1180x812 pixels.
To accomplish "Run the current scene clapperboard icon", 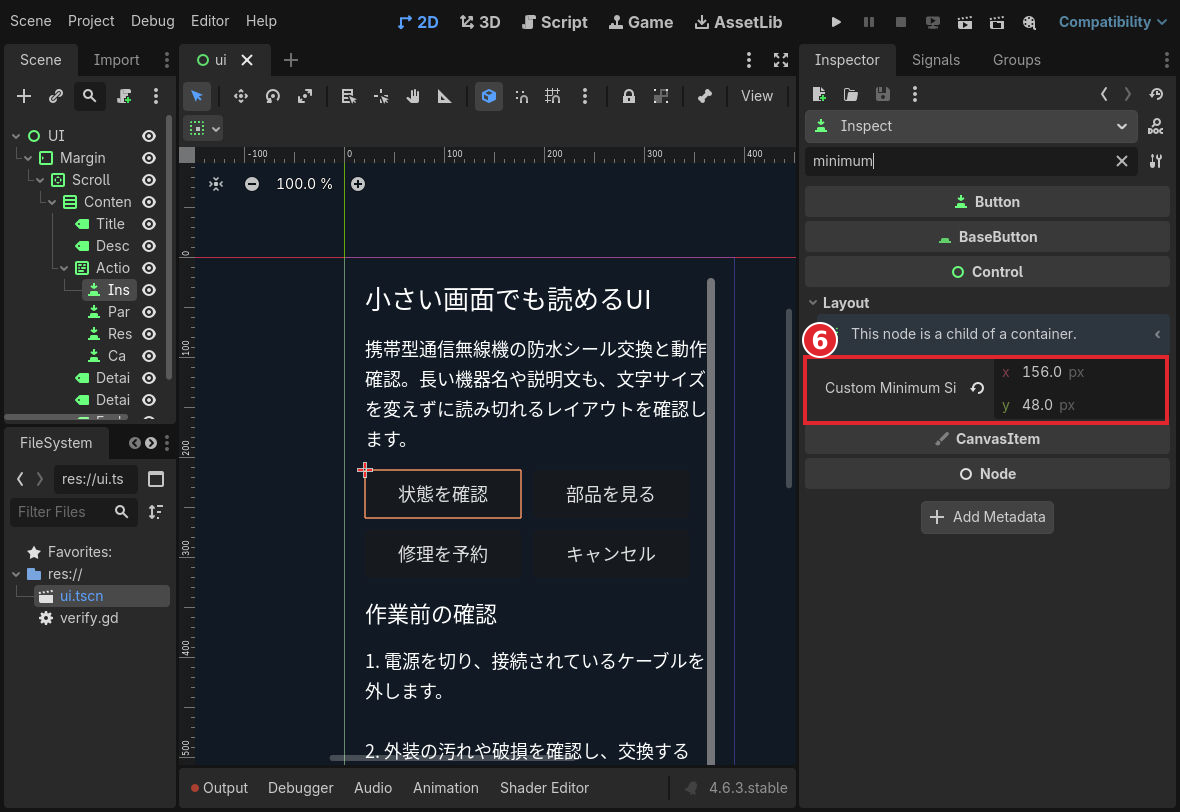I will [965, 22].
